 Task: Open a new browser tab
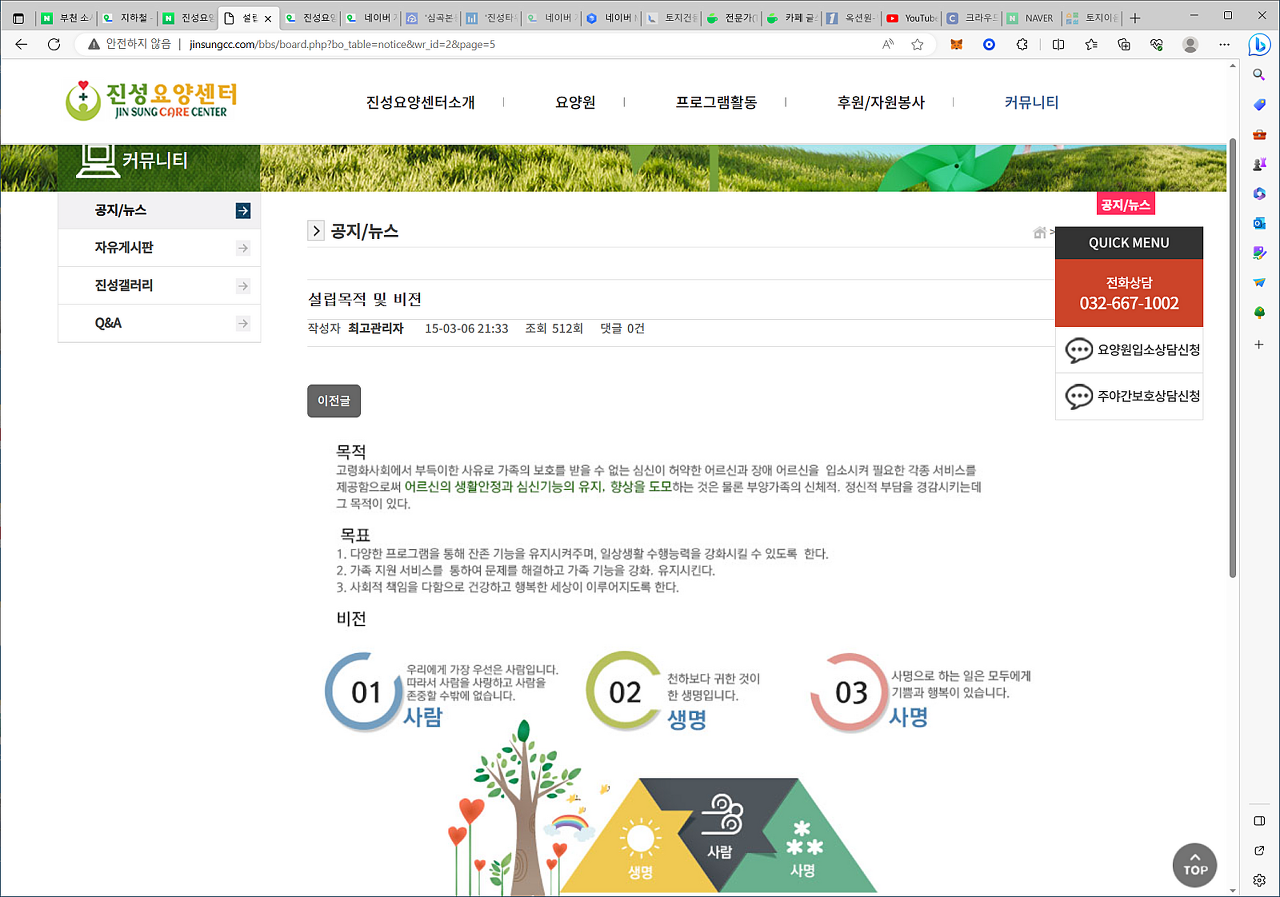1134,17
